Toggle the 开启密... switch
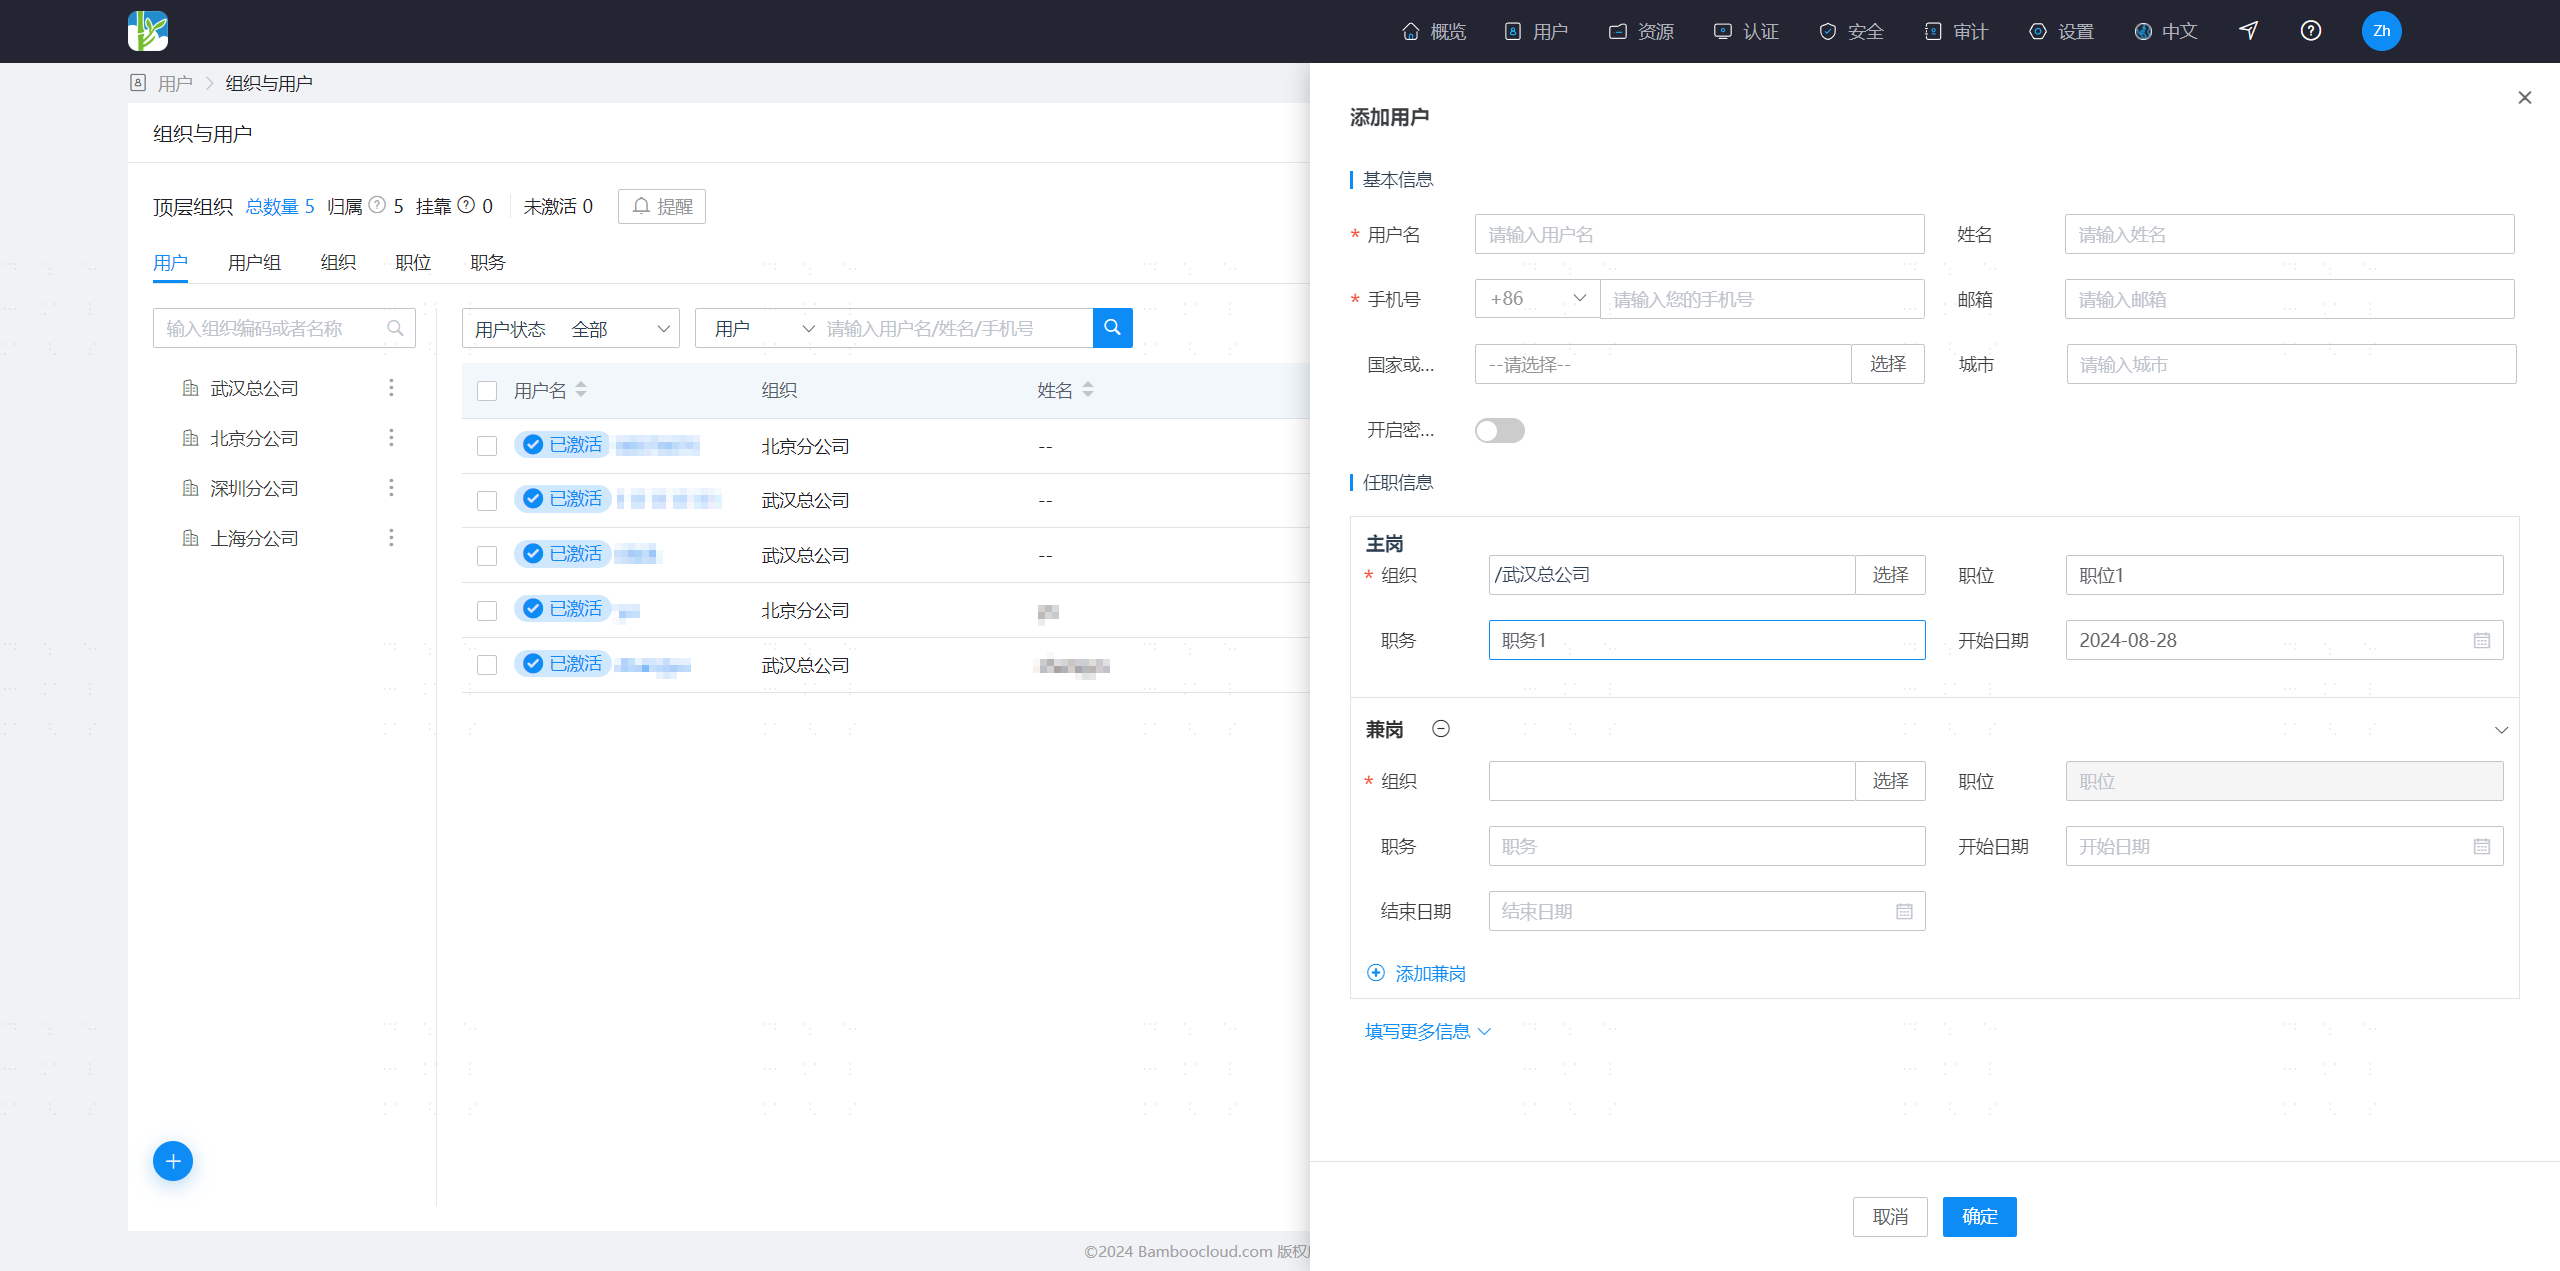Screen dimensions: 2560x1271 (1499, 430)
